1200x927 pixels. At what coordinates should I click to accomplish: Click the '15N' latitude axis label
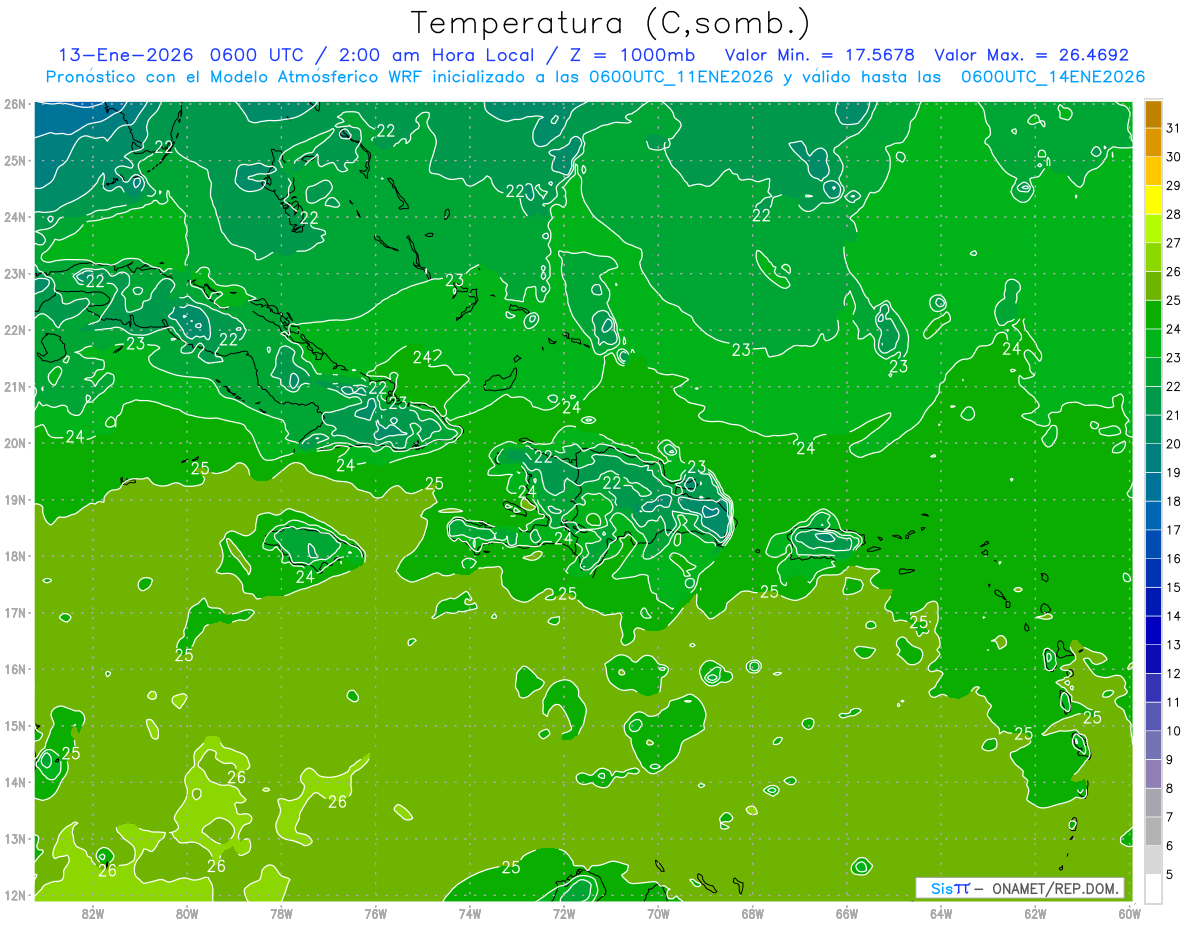pyautogui.click(x=15, y=725)
